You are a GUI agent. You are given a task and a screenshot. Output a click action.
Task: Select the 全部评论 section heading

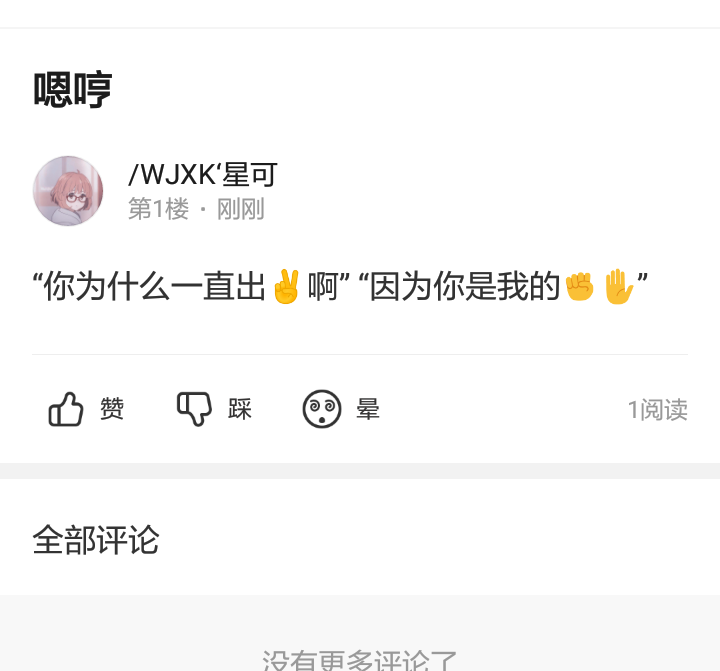coord(96,540)
